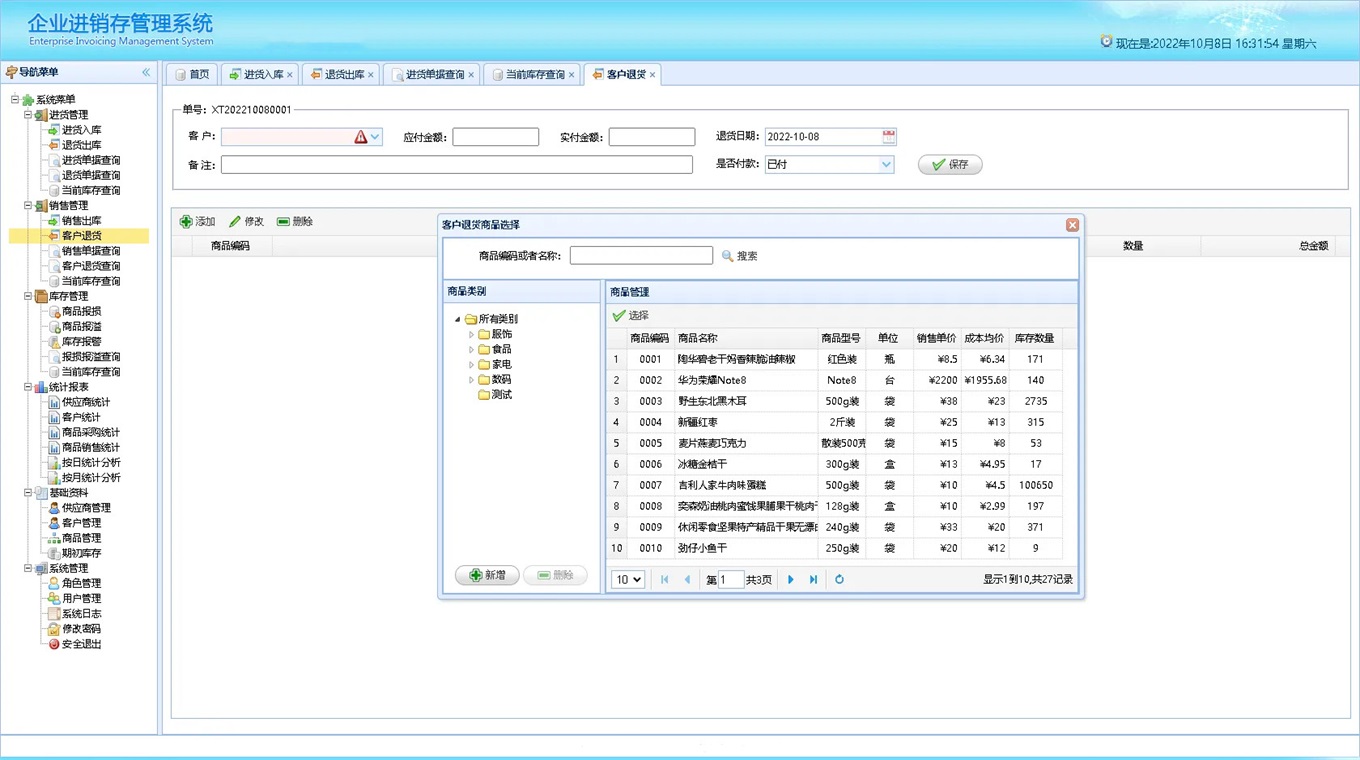Open 按月统计分析 in the sidebar

coord(91,478)
